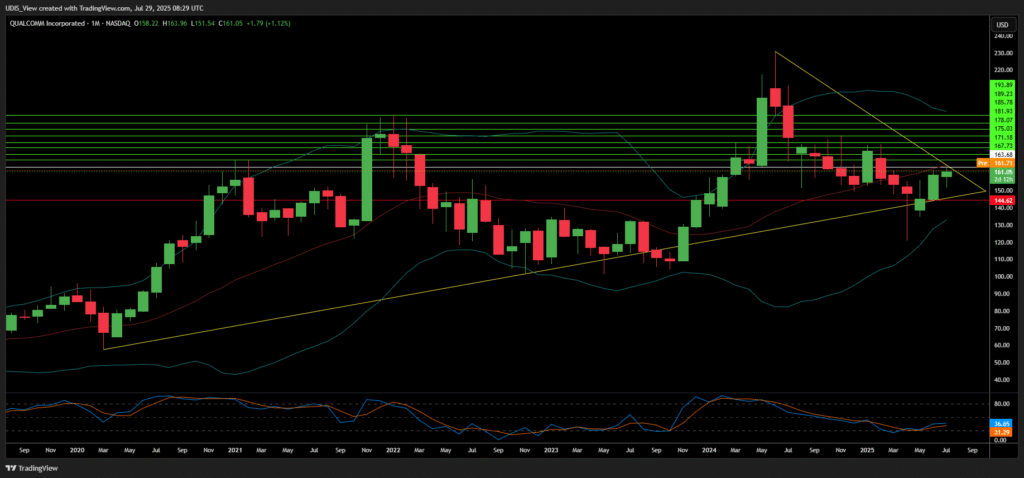Click the orange Pre pre-market badge
The height and width of the screenshot is (478, 1024).
pos(981,161)
